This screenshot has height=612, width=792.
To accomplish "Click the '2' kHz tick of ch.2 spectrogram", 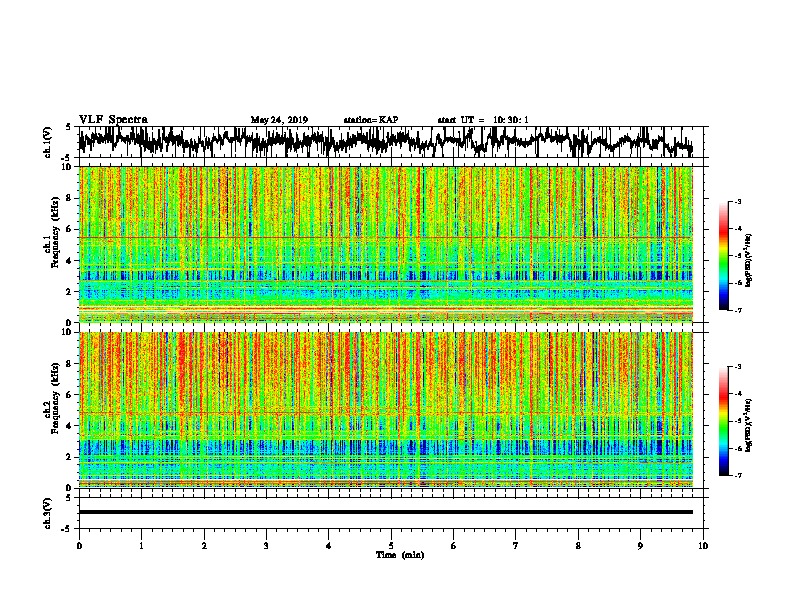I will click(x=71, y=456).
